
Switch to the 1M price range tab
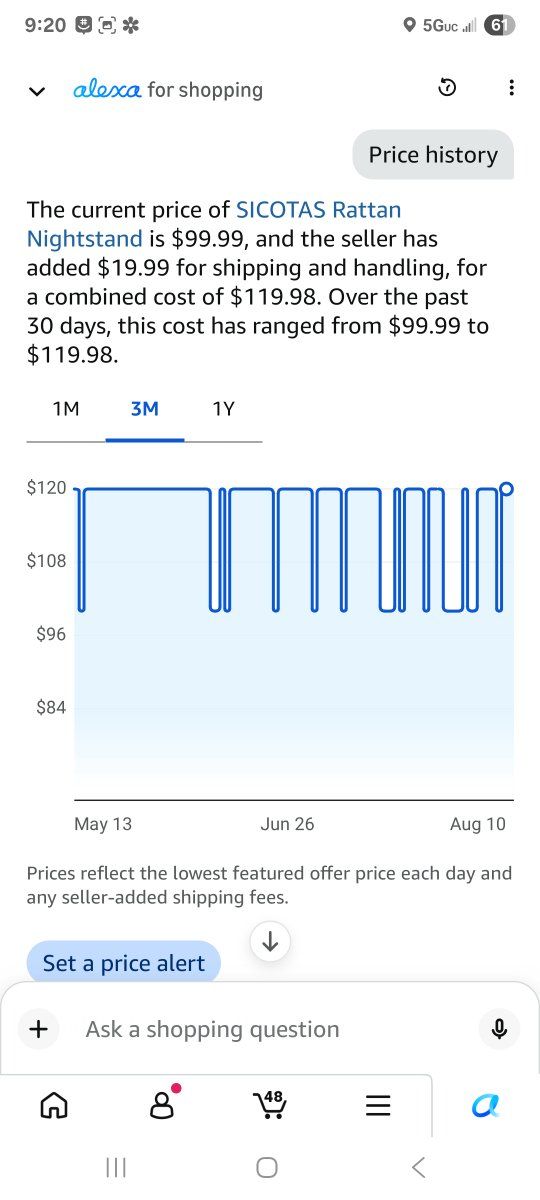click(x=66, y=409)
